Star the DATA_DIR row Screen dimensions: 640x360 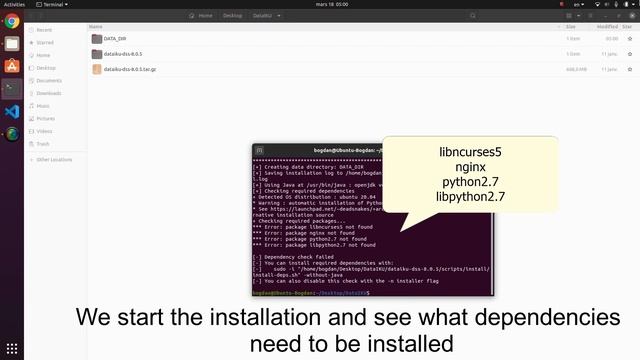pos(630,39)
